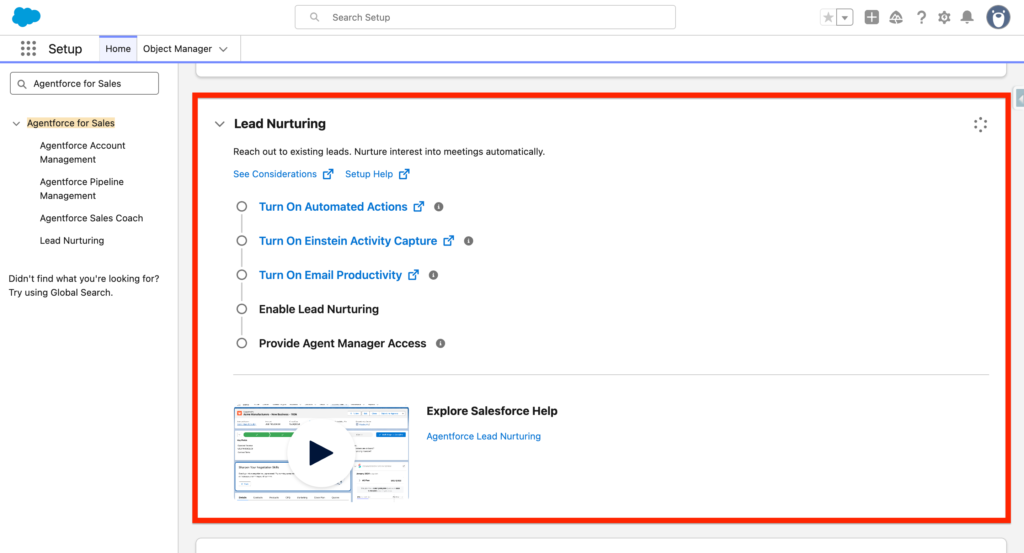Collapse Agentforce for Sales tree node
The width and height of the screenshot is (1024, 553).
pyautogui.click(x=16, y=124)
